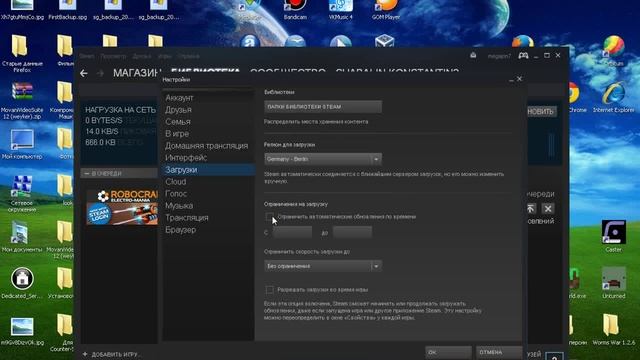The width and height of the screenshot is (640, 360).
Task: Click the update-start time field after С
Action: click(x=292, y=232)
